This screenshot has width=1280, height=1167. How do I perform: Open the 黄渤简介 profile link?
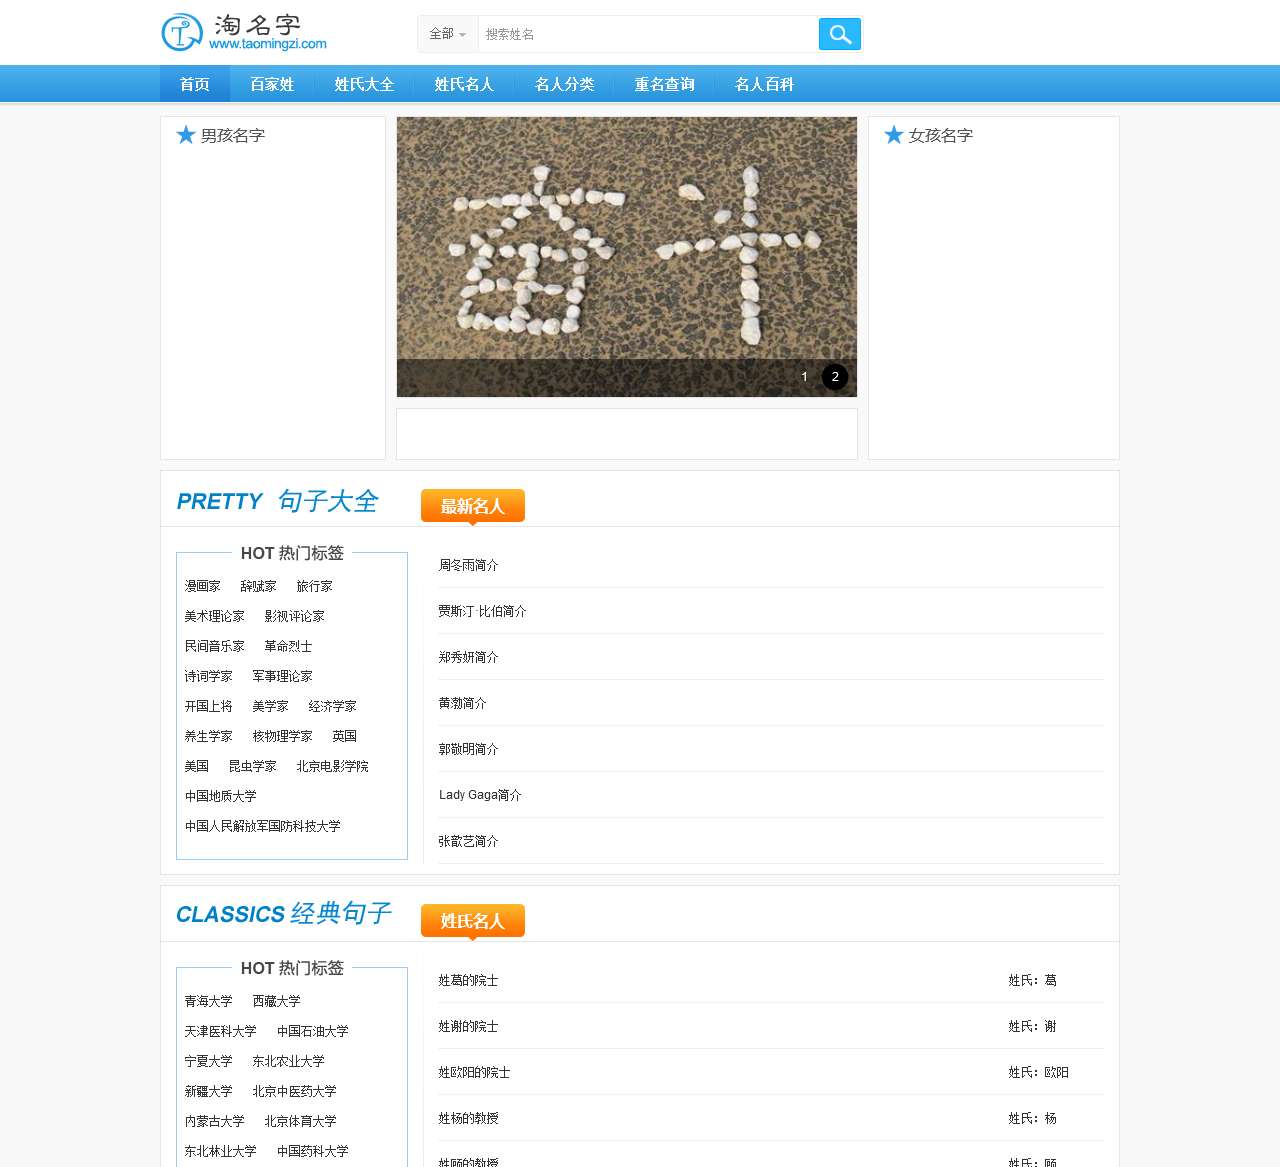463,703
